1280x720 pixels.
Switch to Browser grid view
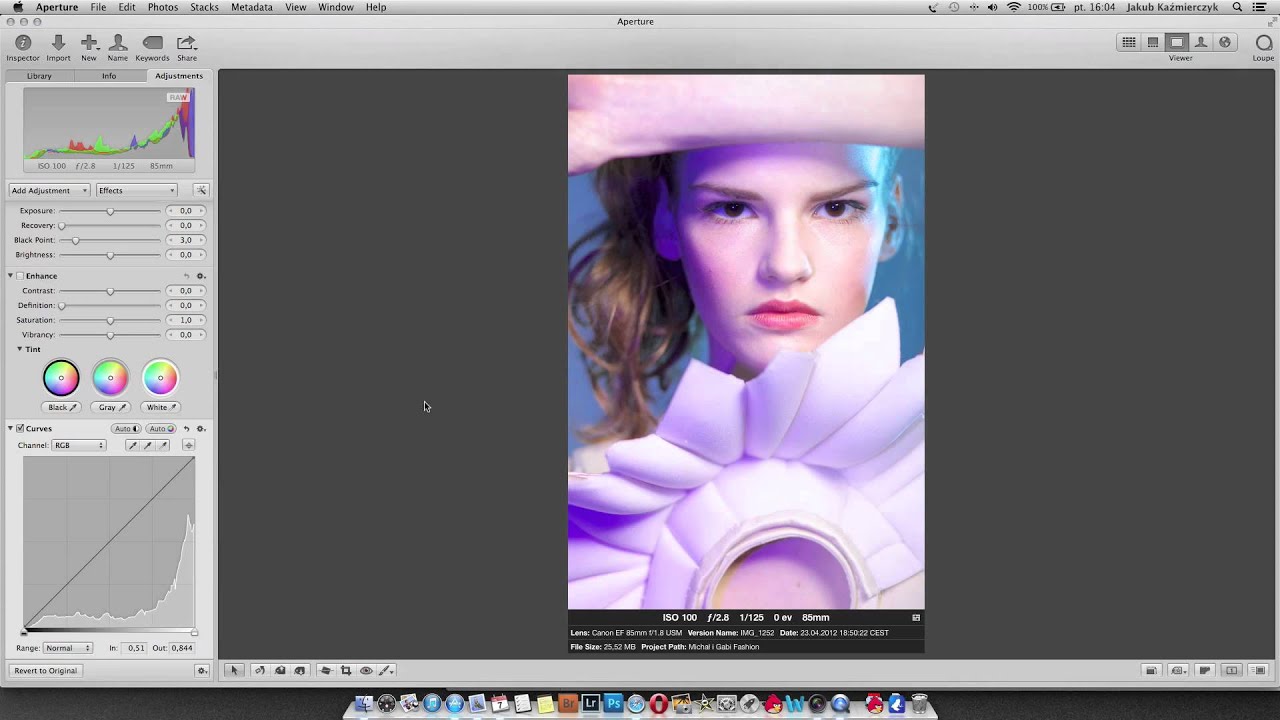[x=1129, y=42]
